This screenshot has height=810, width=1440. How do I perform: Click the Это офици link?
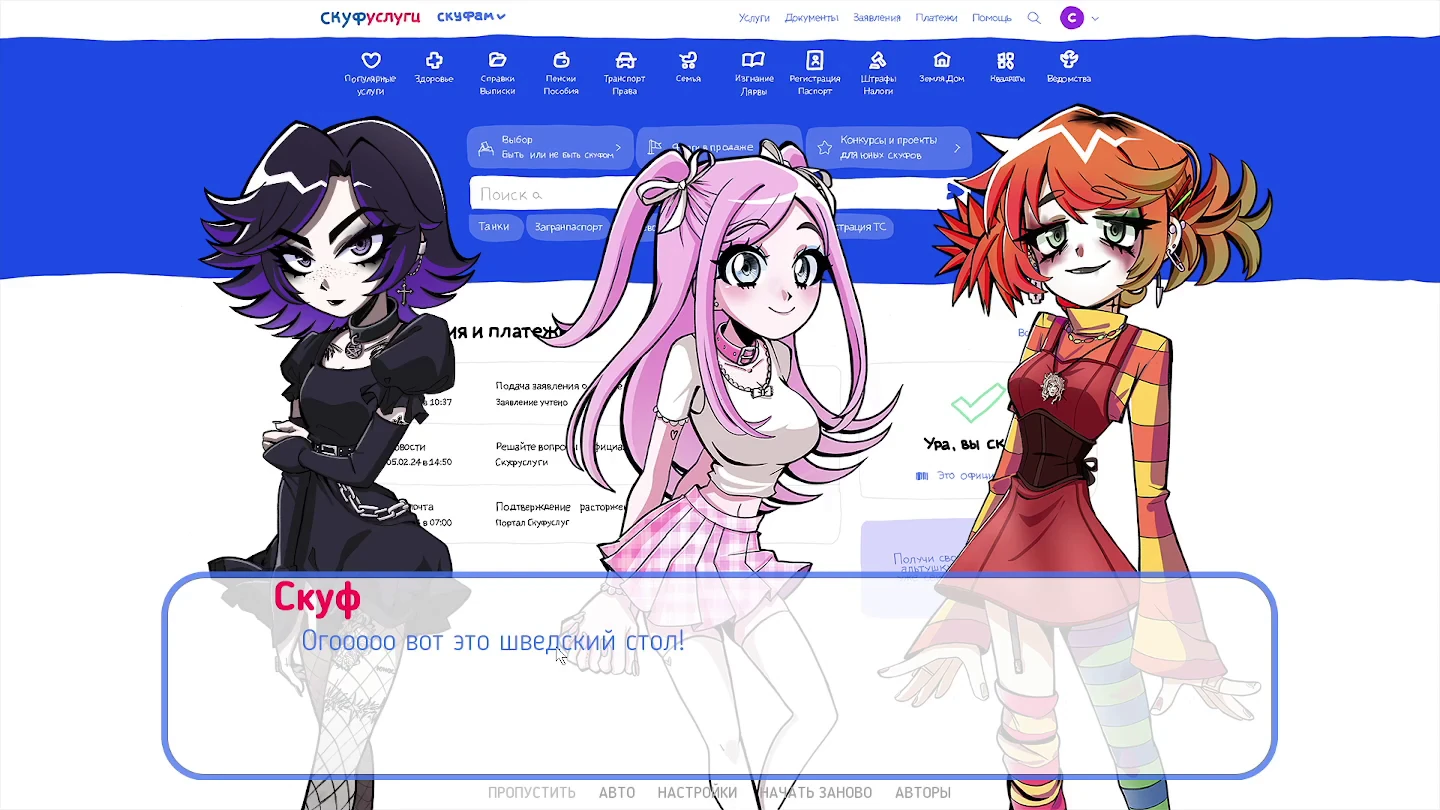[964, 476]
